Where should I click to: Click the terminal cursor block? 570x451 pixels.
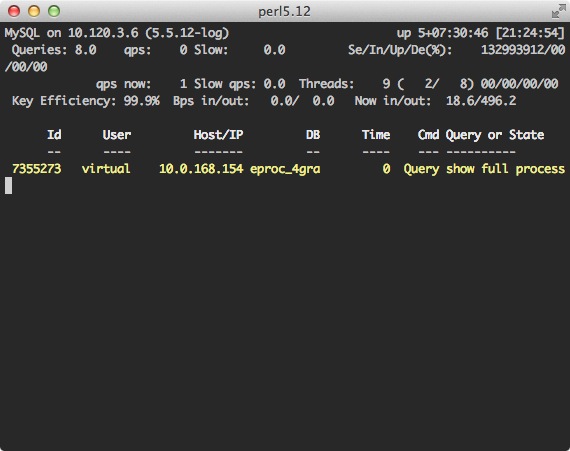point(8,186)
